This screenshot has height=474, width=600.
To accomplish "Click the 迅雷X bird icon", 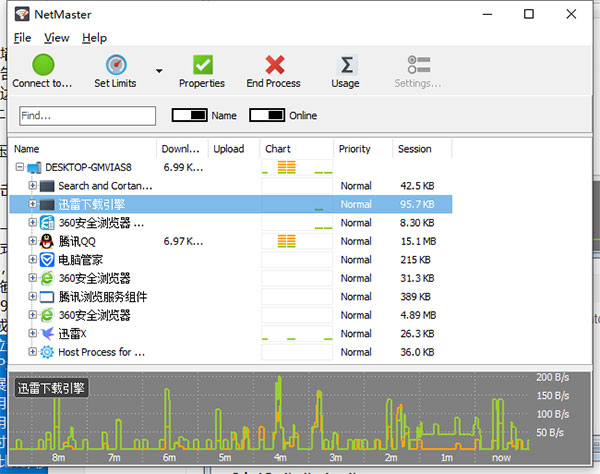I will [47, 334].
